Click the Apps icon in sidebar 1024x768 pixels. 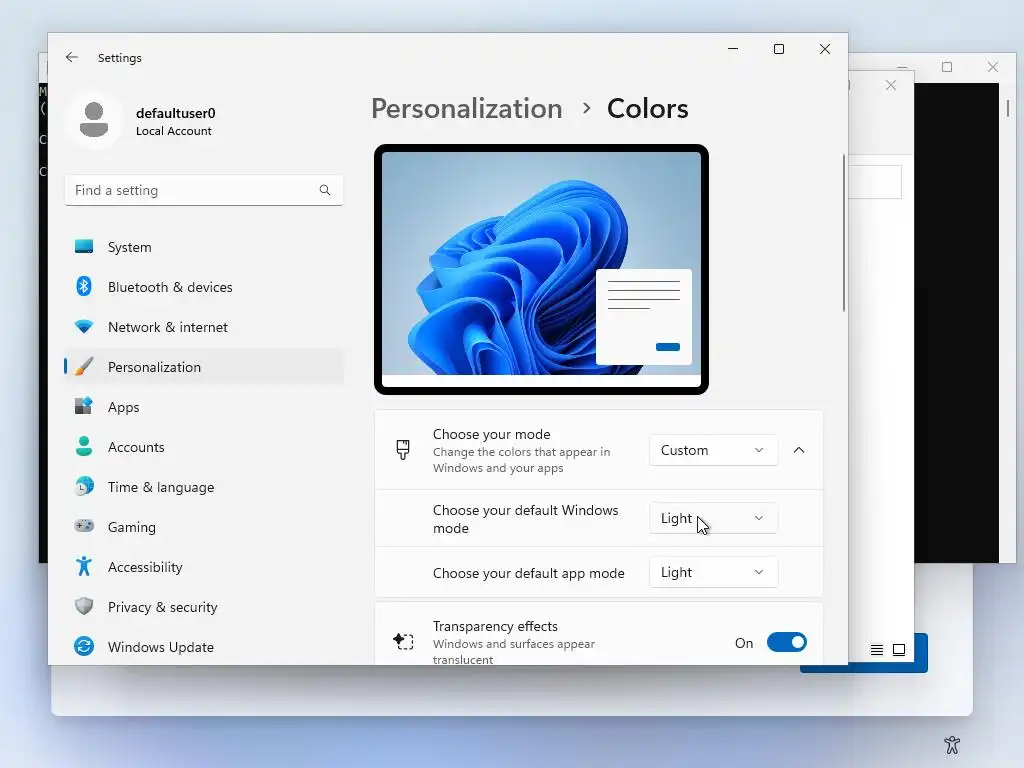(x=84, y=406)
